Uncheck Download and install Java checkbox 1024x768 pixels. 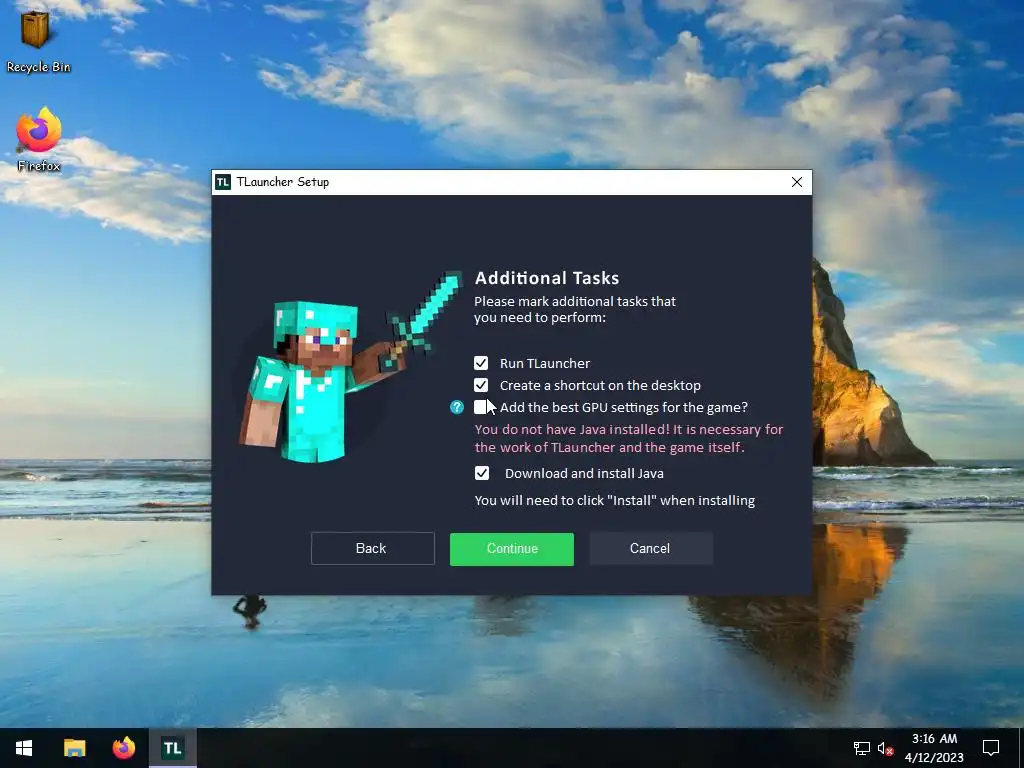coord(482,473)
